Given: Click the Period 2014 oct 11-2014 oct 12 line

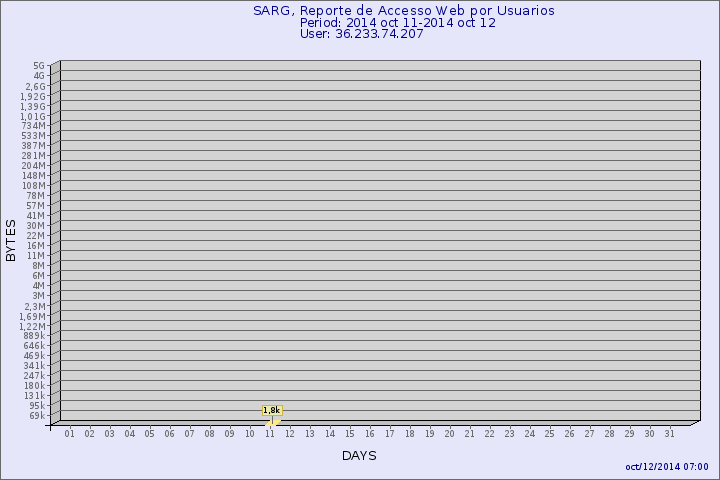Looking at the screenshot, I should [398, 22].
